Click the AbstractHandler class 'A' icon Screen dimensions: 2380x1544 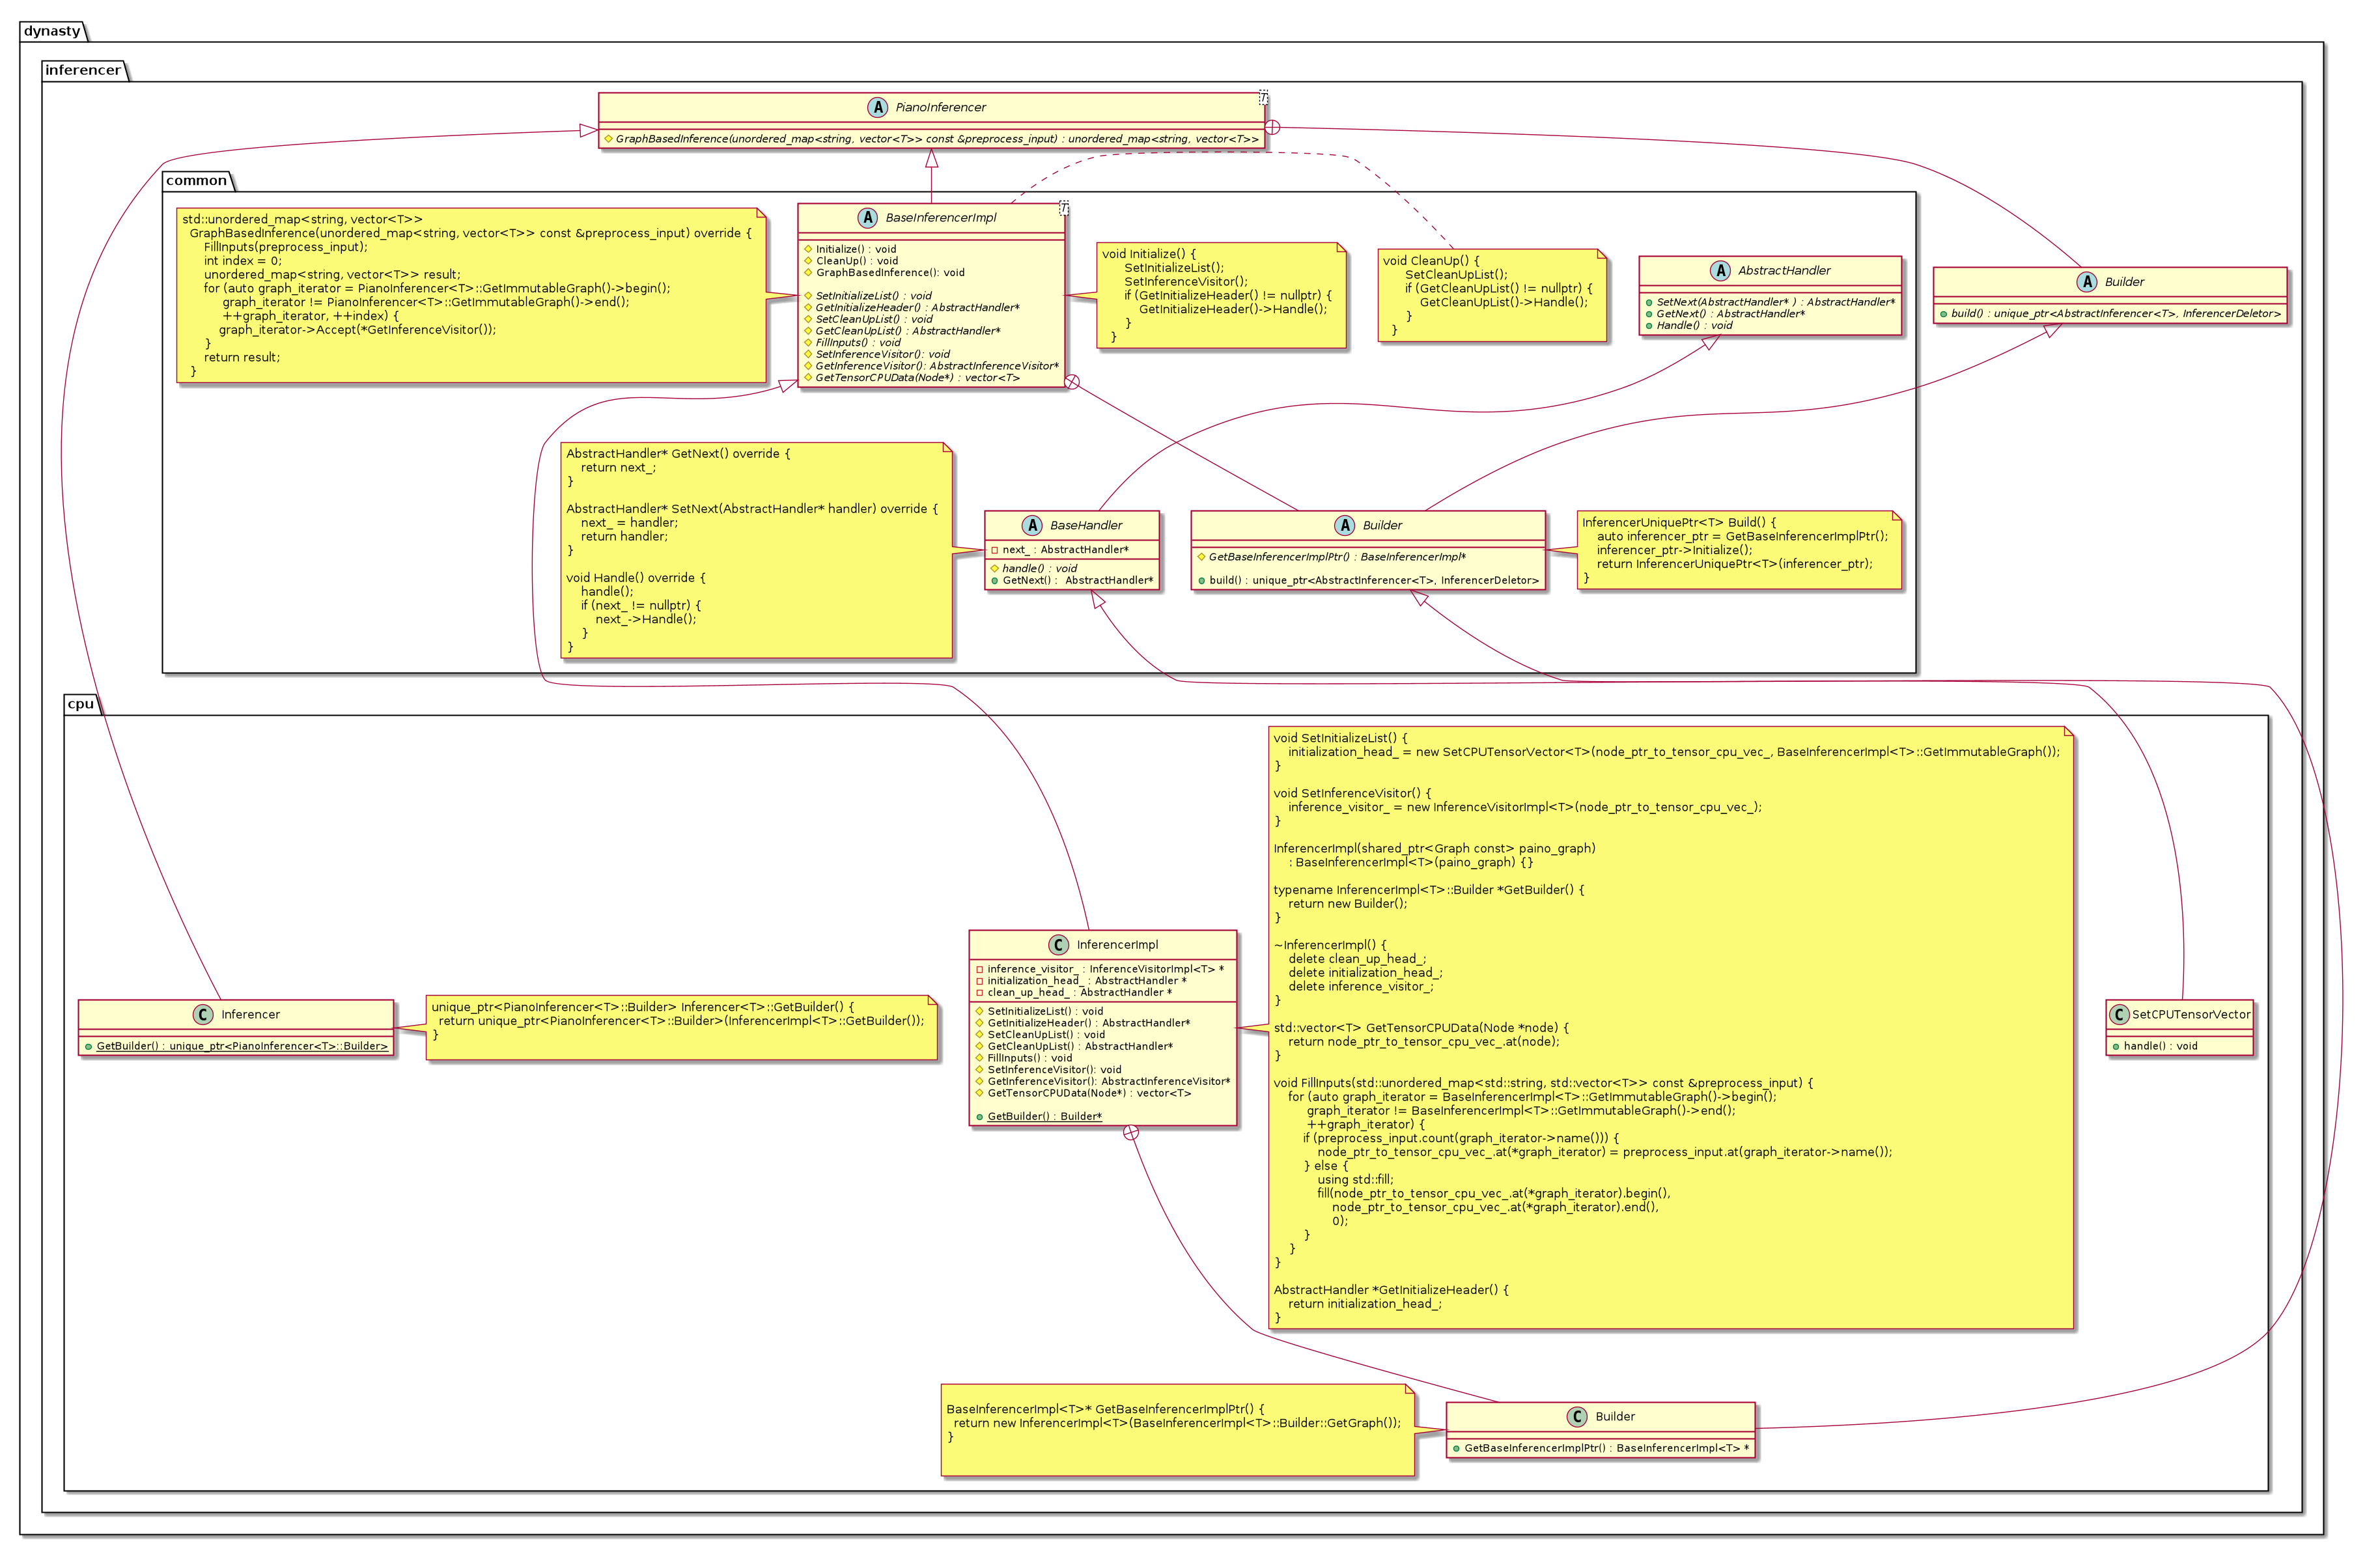pos(1720,270)
